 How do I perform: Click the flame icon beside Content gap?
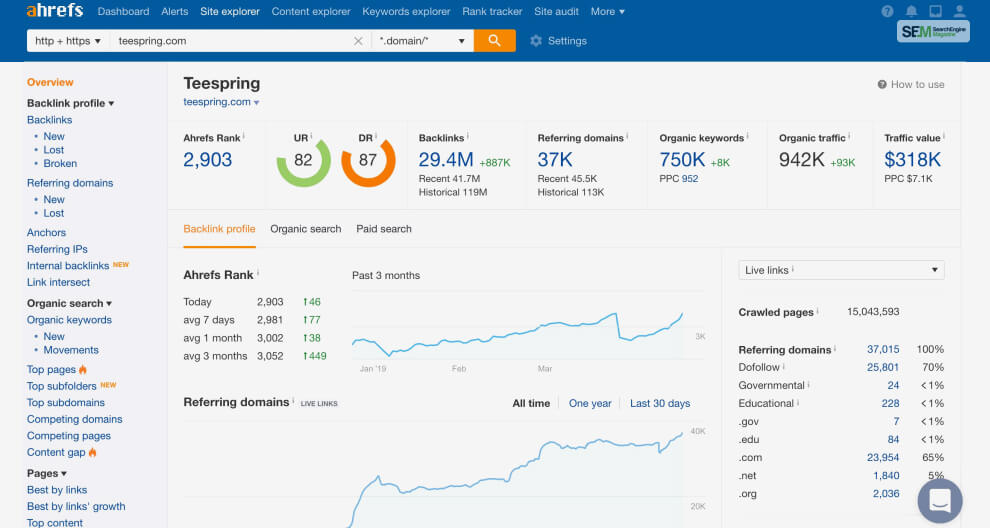coord(92,452)
